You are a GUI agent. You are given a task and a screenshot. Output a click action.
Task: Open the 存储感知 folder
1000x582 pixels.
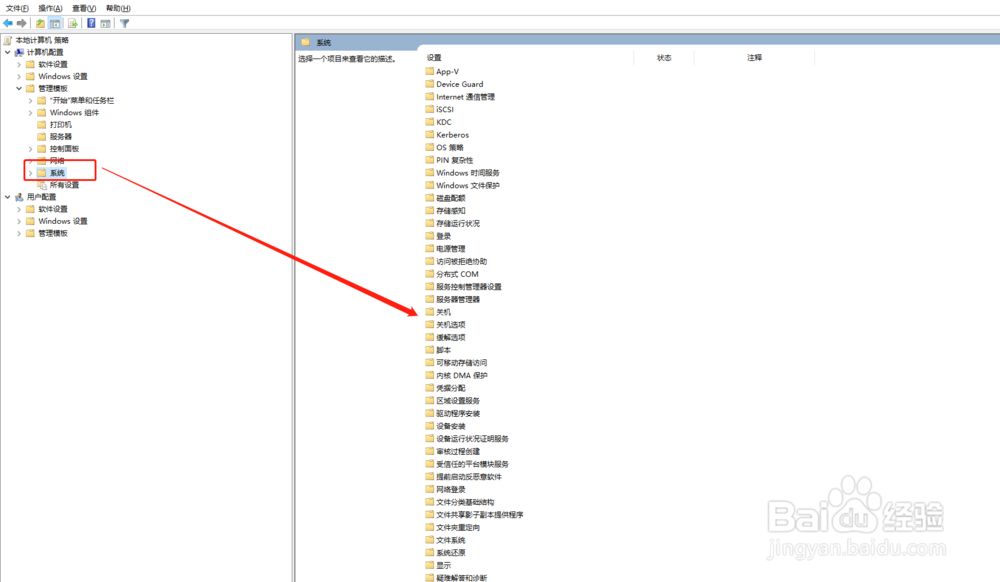450,211
